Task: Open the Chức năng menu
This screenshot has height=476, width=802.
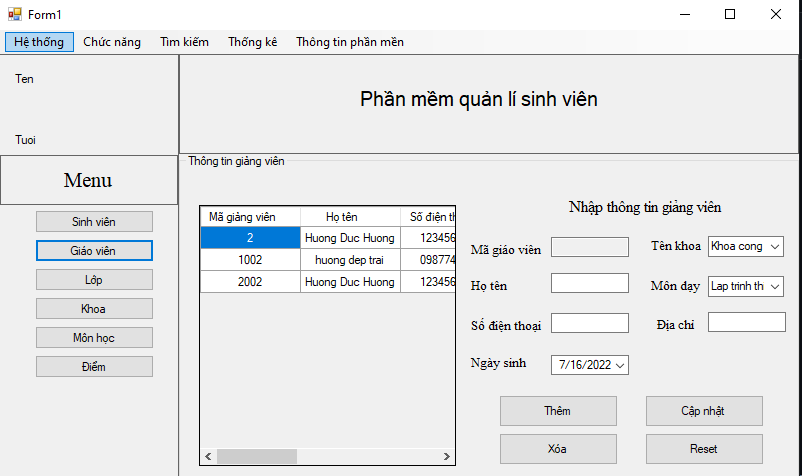Action: (112, 42)
